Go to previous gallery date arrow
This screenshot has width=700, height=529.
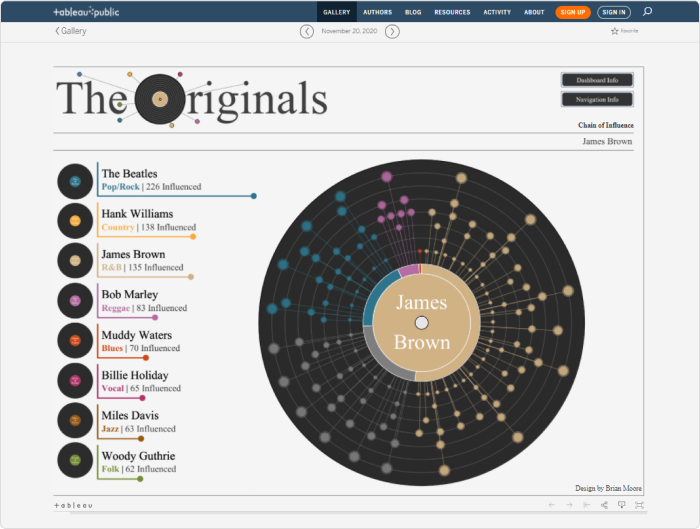pos(307,31)
